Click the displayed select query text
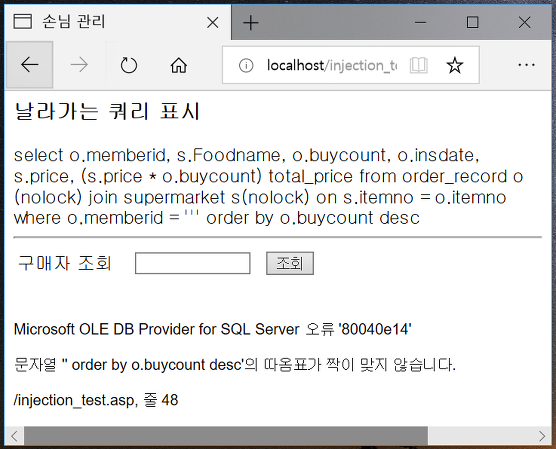 [268, 187]
